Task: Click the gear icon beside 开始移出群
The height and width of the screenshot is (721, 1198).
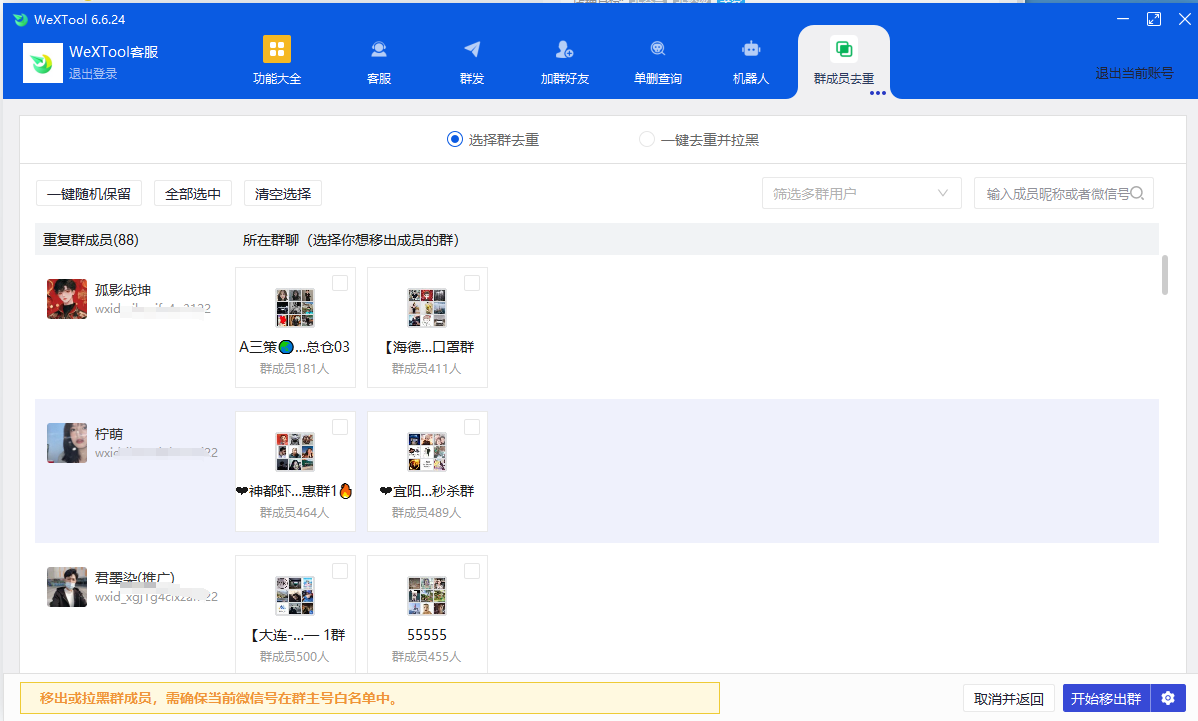Action: click(x=1168, y=698)
